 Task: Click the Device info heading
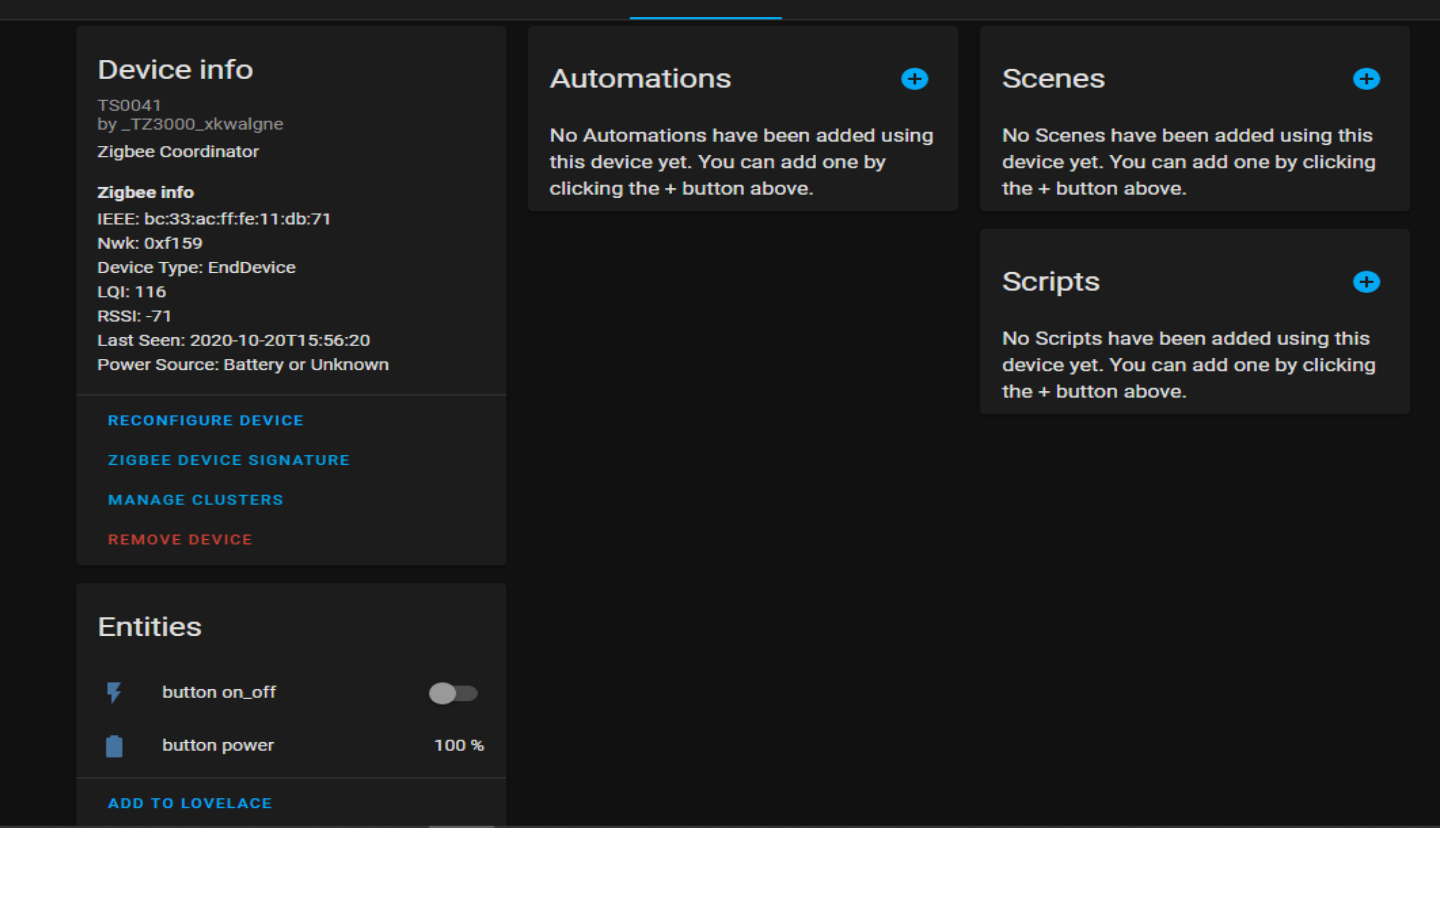pyautogui.click(x=175, y=70)
